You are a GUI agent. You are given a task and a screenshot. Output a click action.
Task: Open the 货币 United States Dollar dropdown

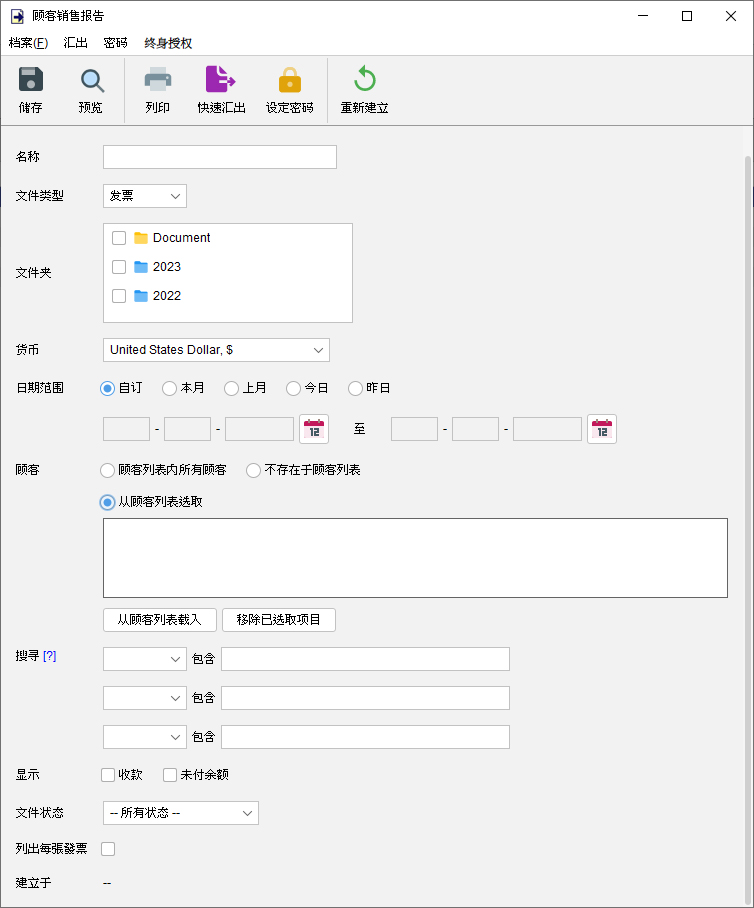point(216,350)
